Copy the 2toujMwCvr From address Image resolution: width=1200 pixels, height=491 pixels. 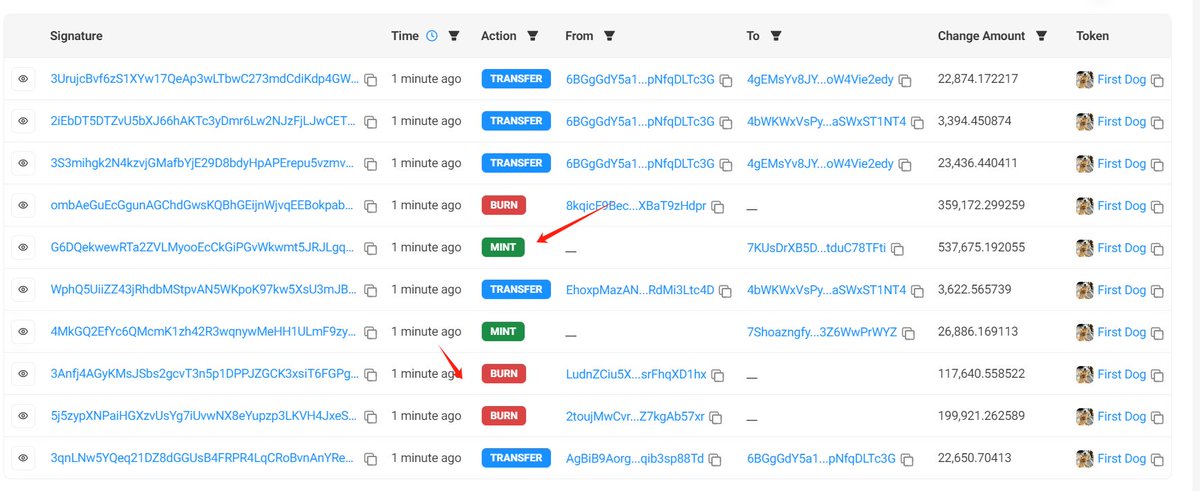click(715, 417)
